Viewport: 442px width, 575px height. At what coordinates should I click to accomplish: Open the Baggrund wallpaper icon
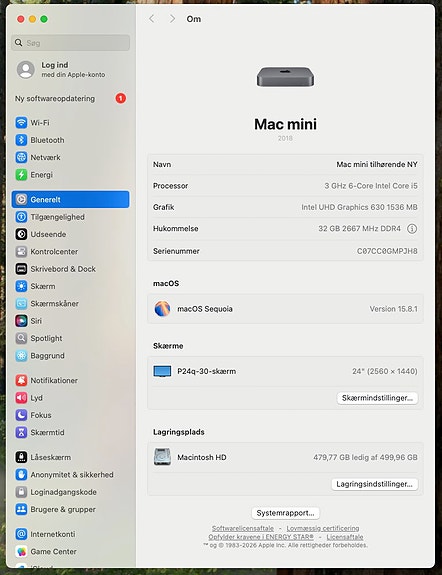pyautogui.click(x=21, y=355)
